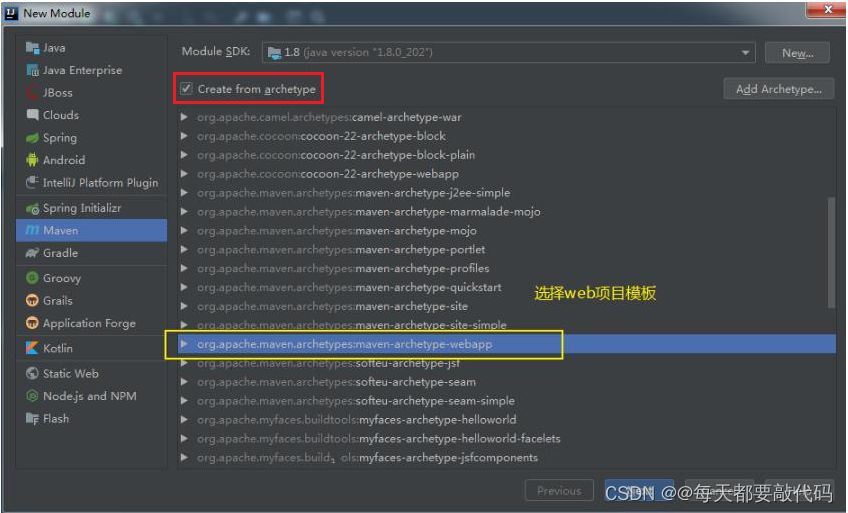Viewport: 848px width, 513px height.
Task: Select Gradle module type
Action: pyautogui.click(x=91, y=253)
